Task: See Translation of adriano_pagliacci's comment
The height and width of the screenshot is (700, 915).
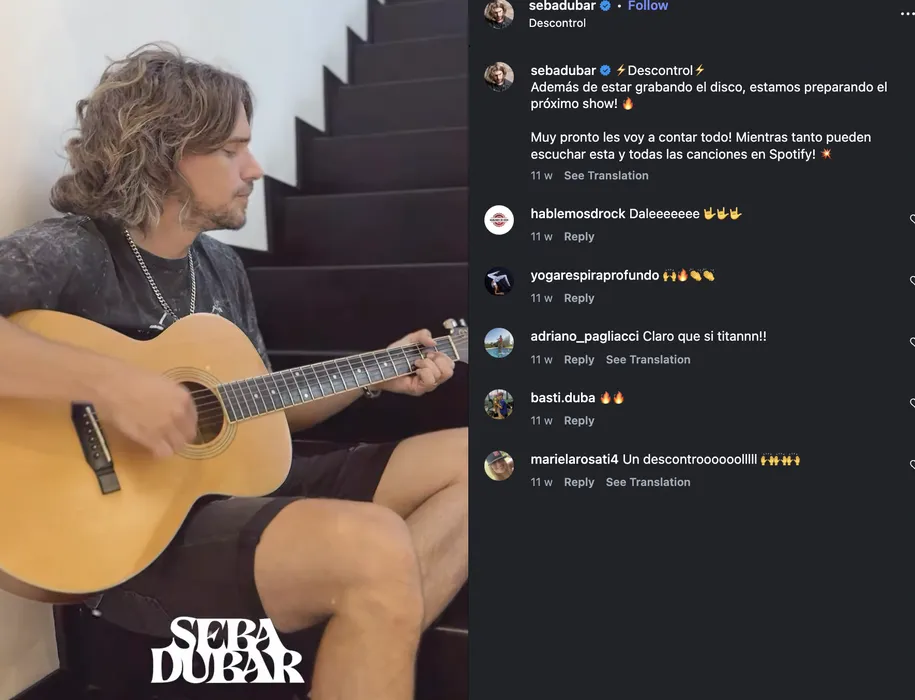Action: (648, 359)
